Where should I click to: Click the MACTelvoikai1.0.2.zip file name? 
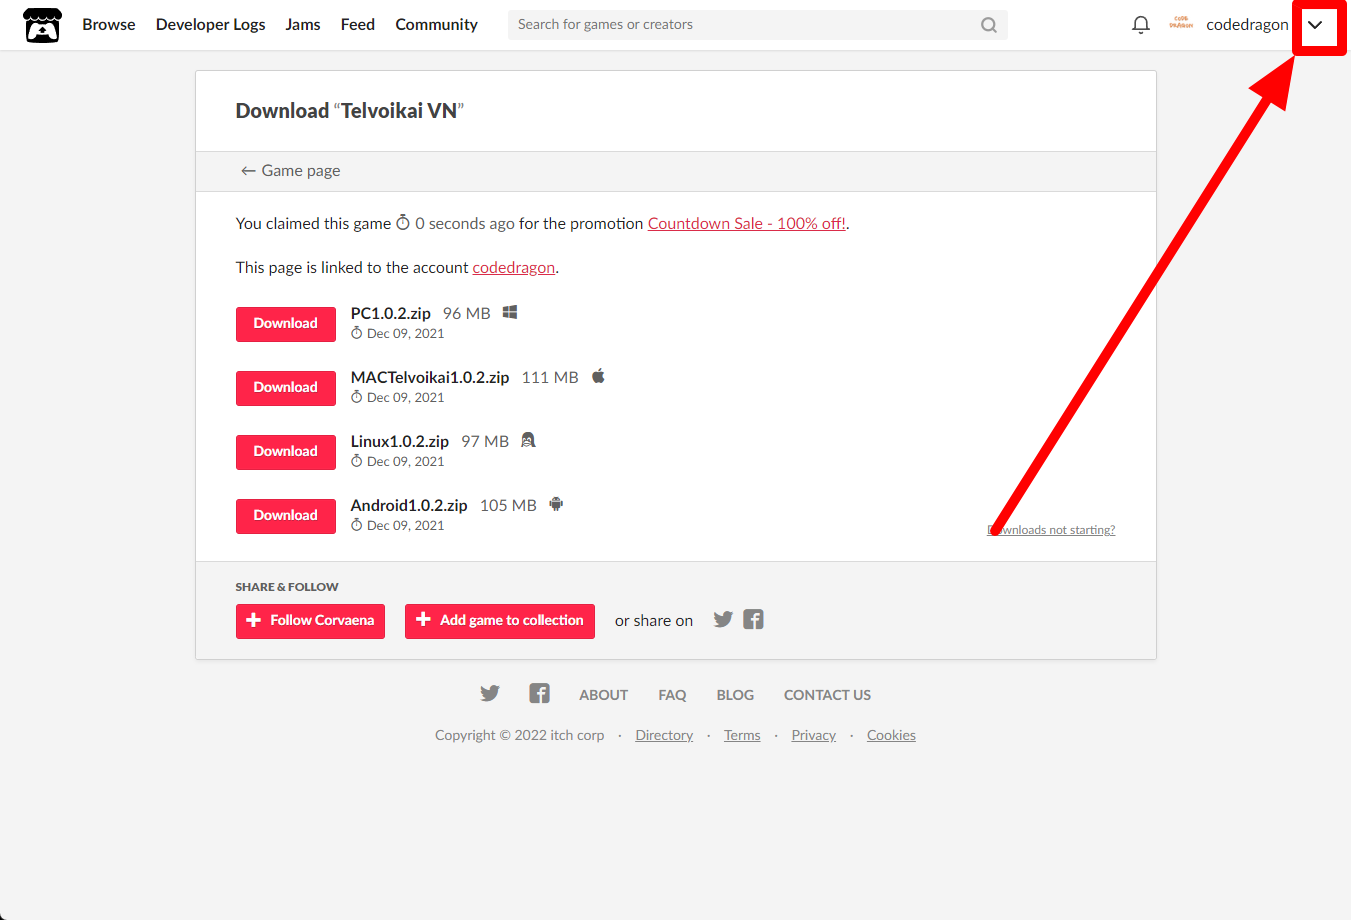click(430, 378)
